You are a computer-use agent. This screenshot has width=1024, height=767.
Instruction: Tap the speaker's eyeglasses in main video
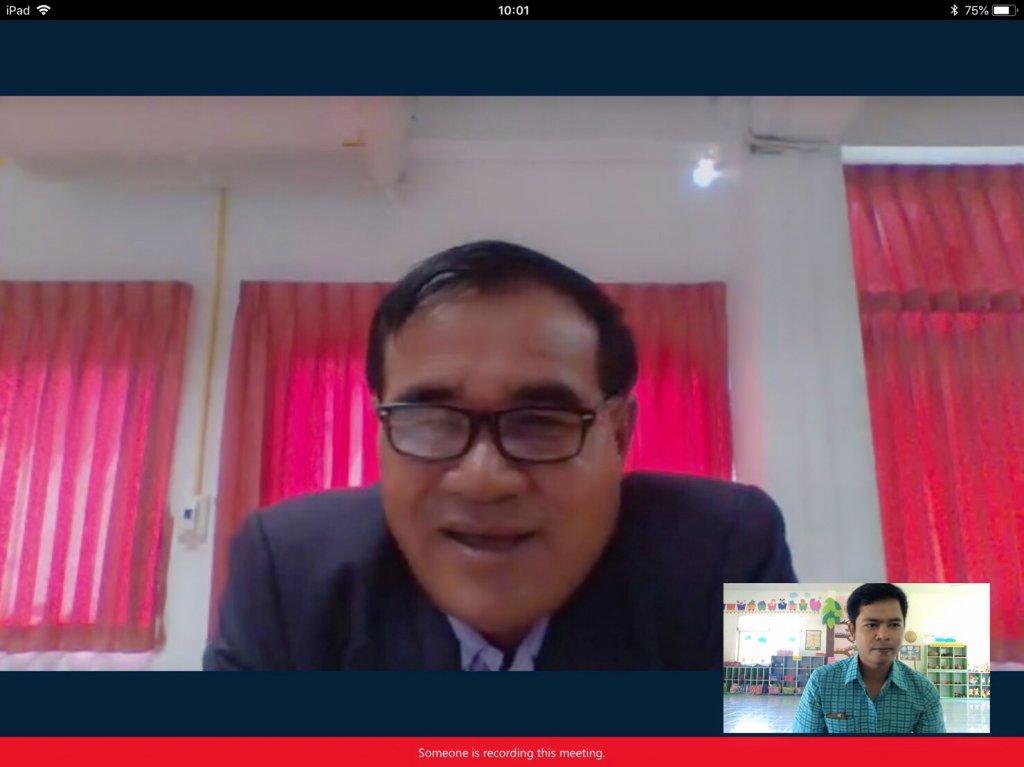click(488, 430)
